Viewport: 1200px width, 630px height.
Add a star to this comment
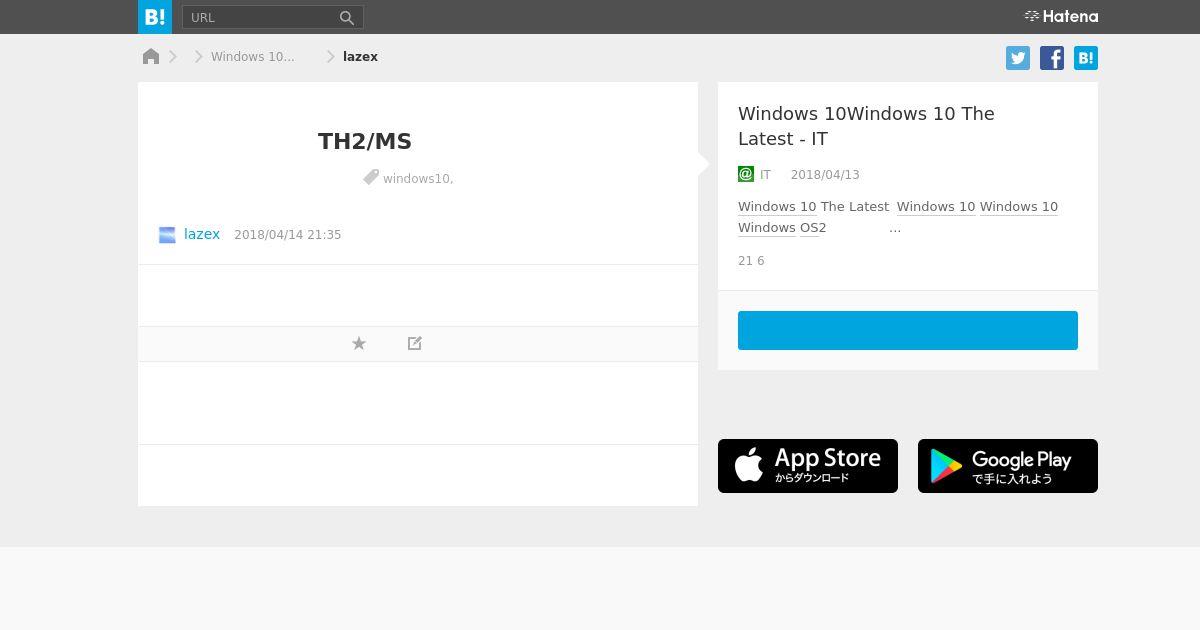pos(359,344)
